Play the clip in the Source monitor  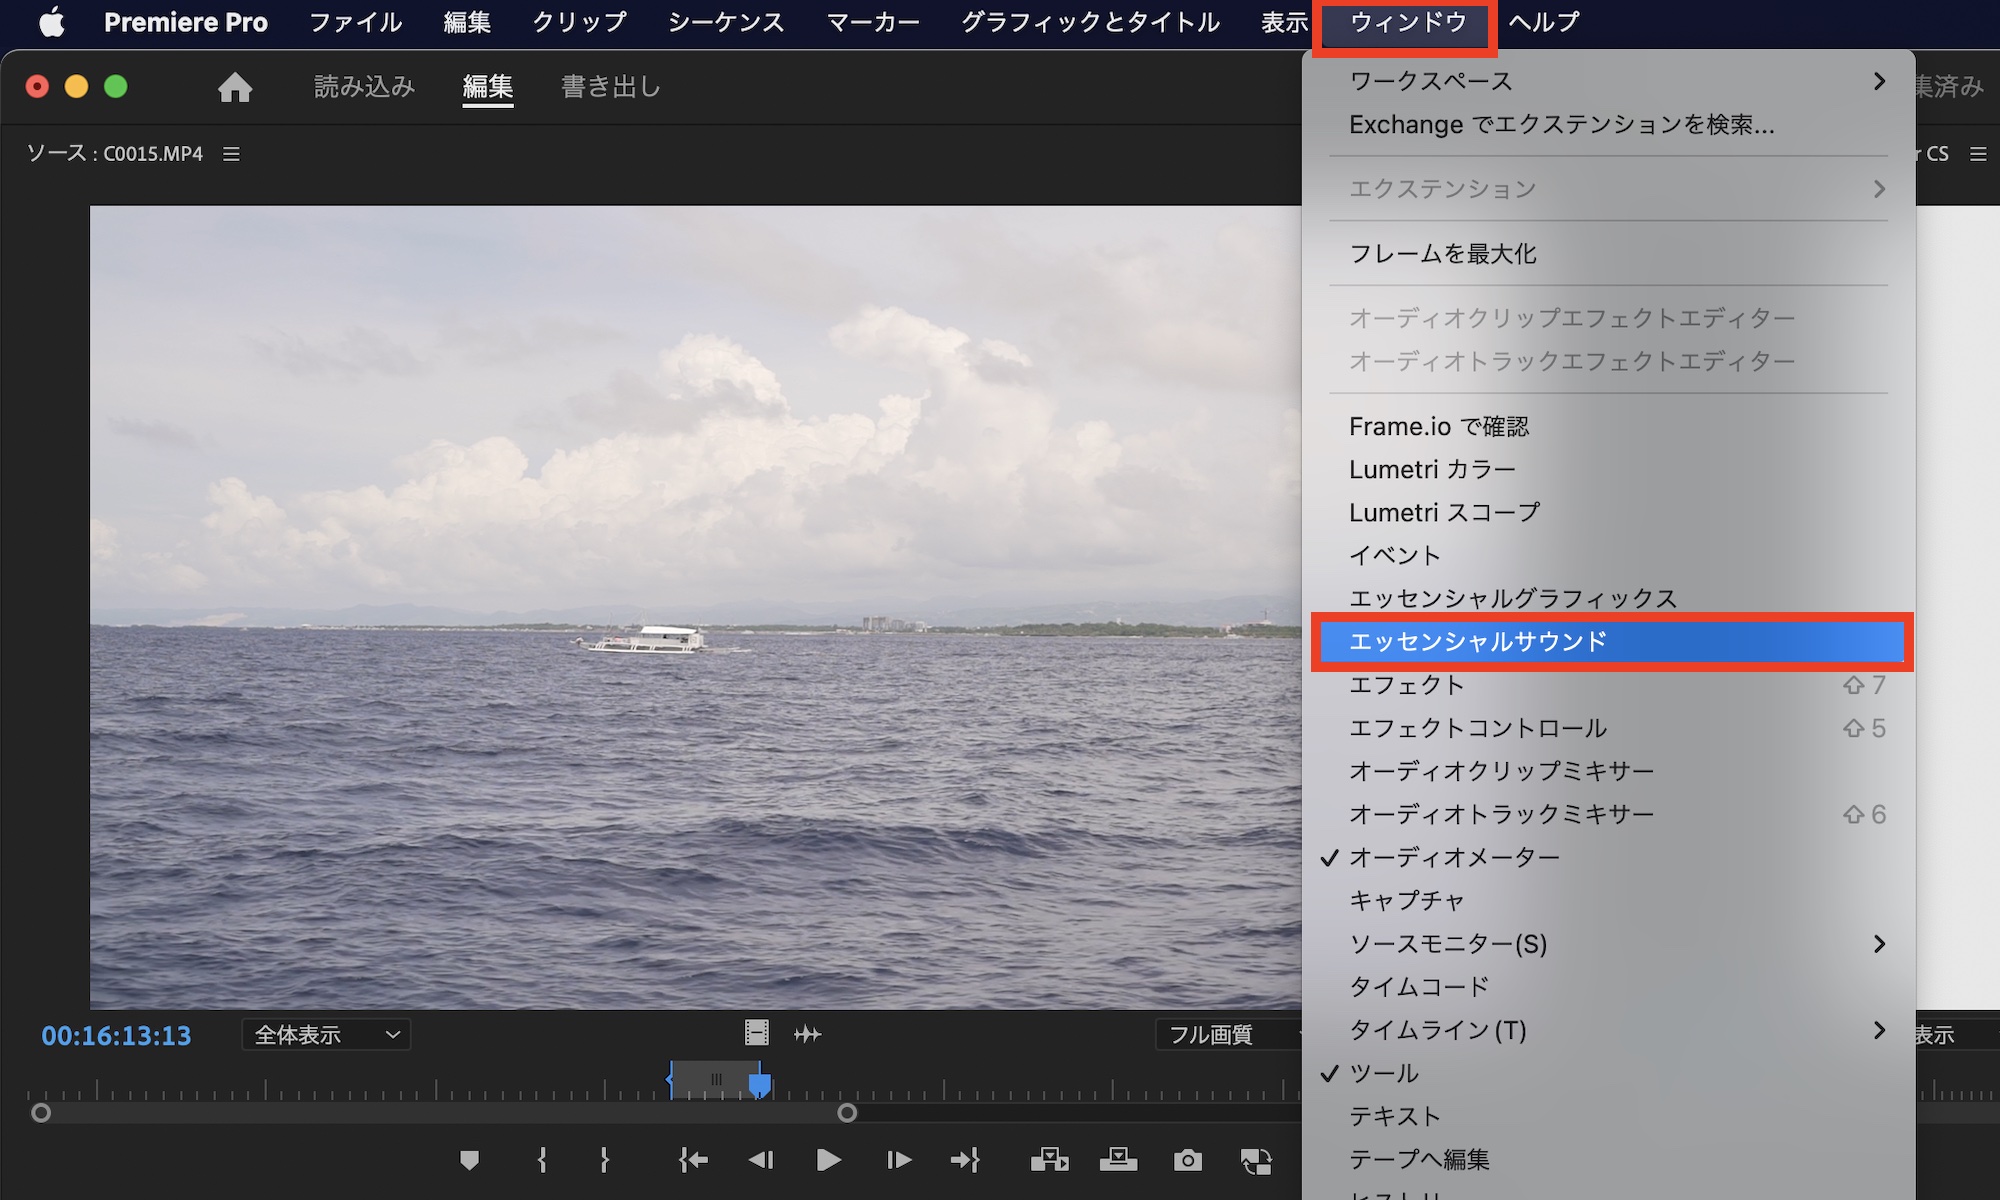coord(828,1160)
